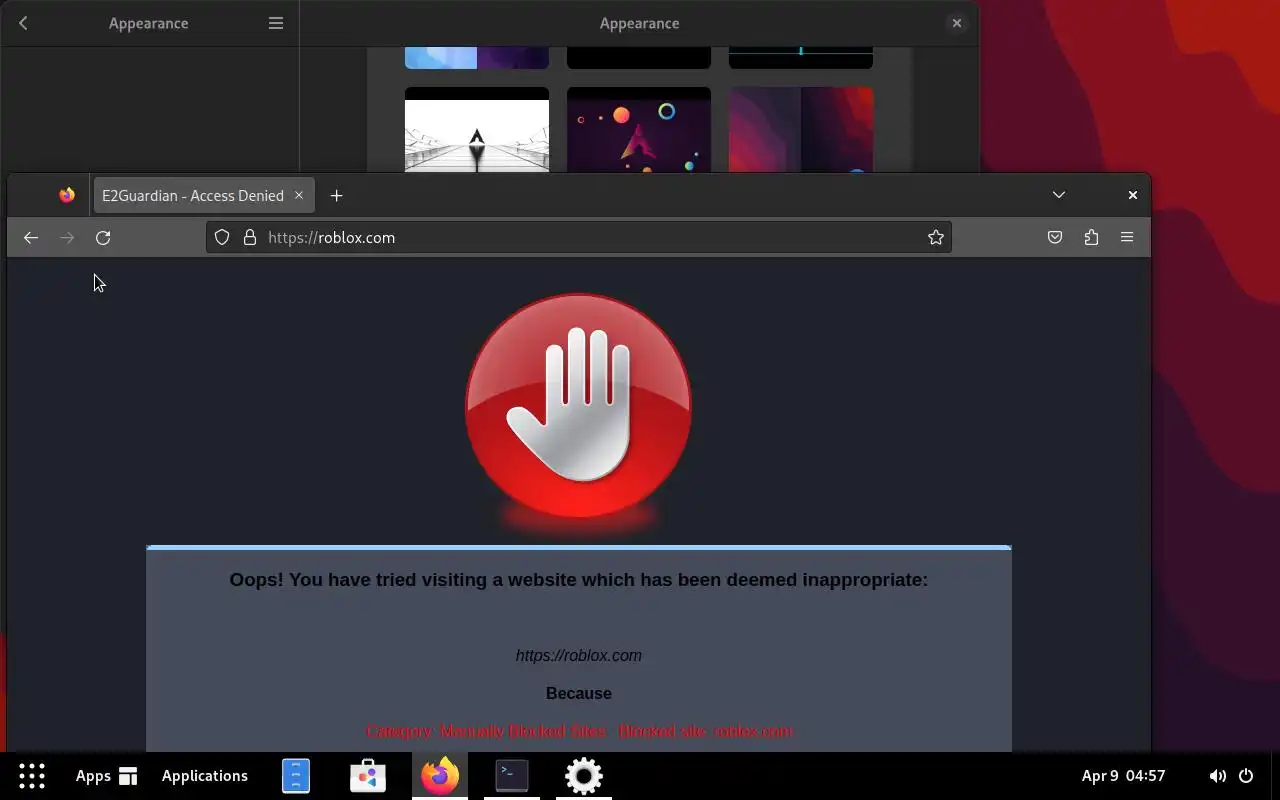
Task: Open the app grid launcher dots
Action: pos(32,775)
